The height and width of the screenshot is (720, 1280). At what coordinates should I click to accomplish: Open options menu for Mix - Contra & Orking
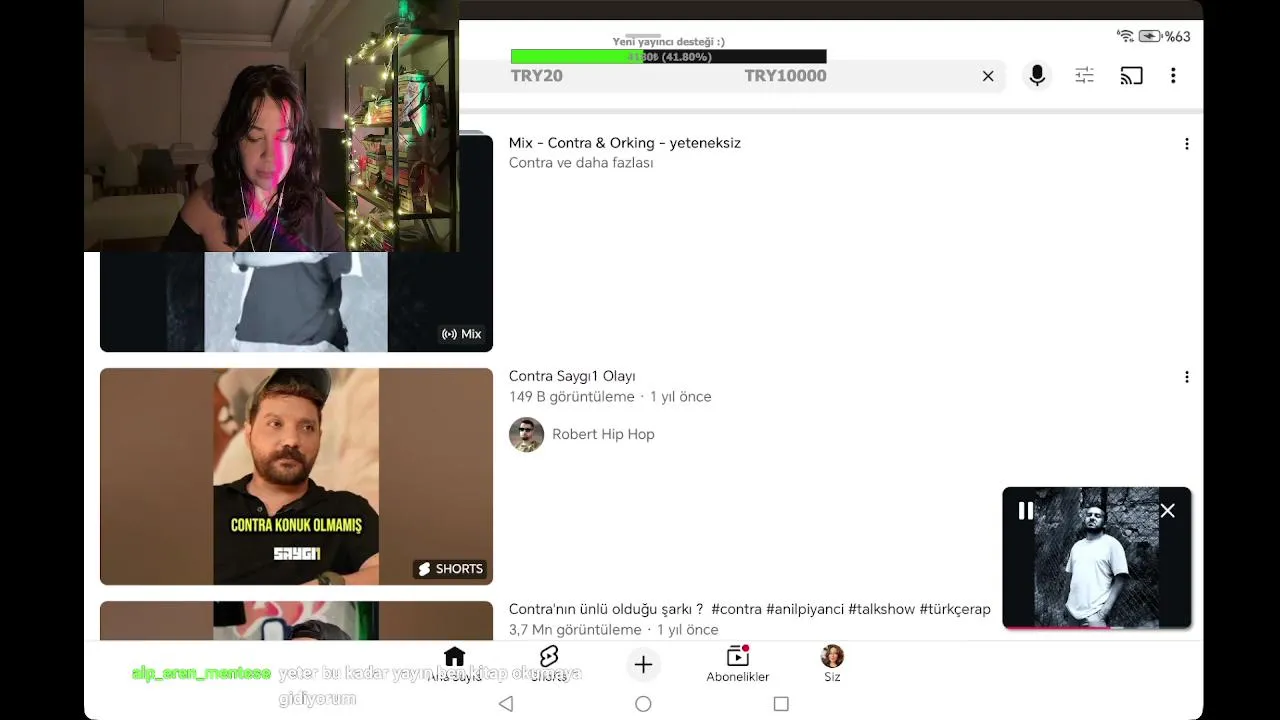coord(1187,144)
